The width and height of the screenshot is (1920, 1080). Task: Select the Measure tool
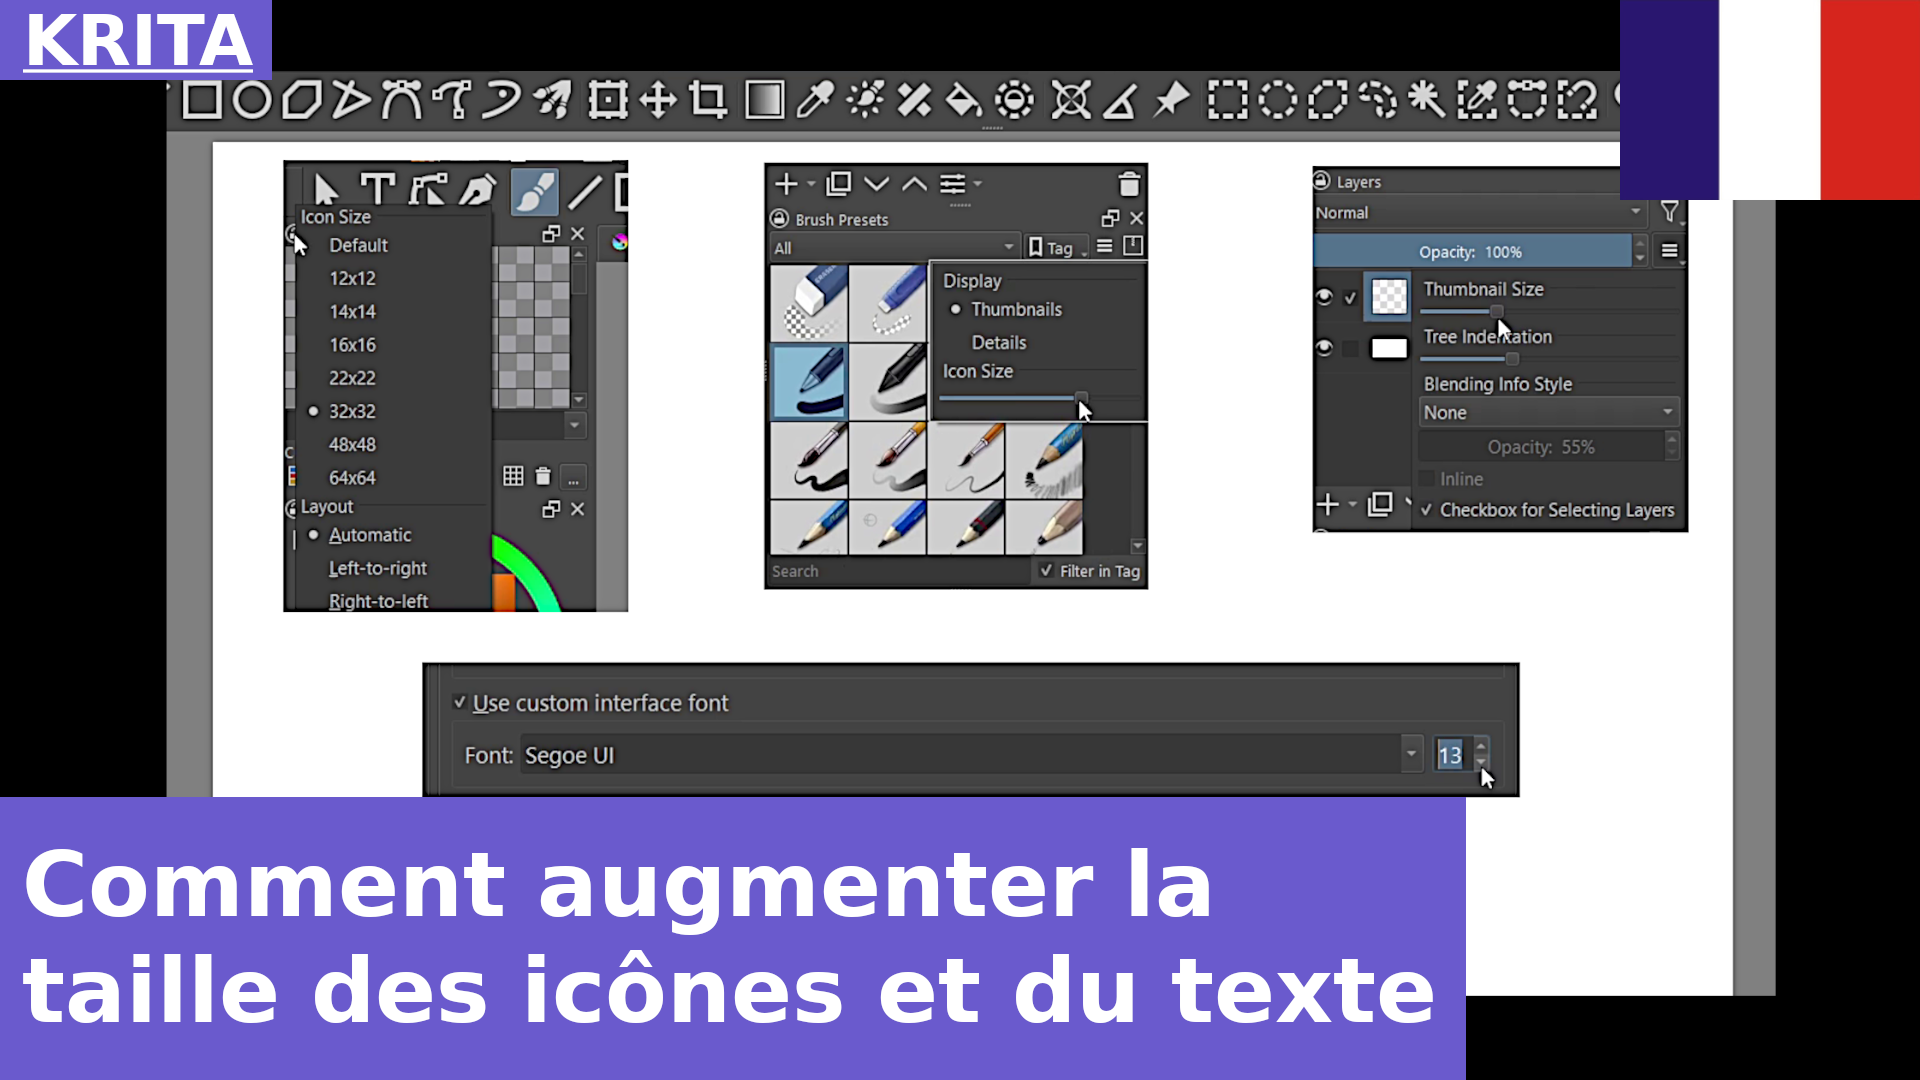pos(1120,100)
